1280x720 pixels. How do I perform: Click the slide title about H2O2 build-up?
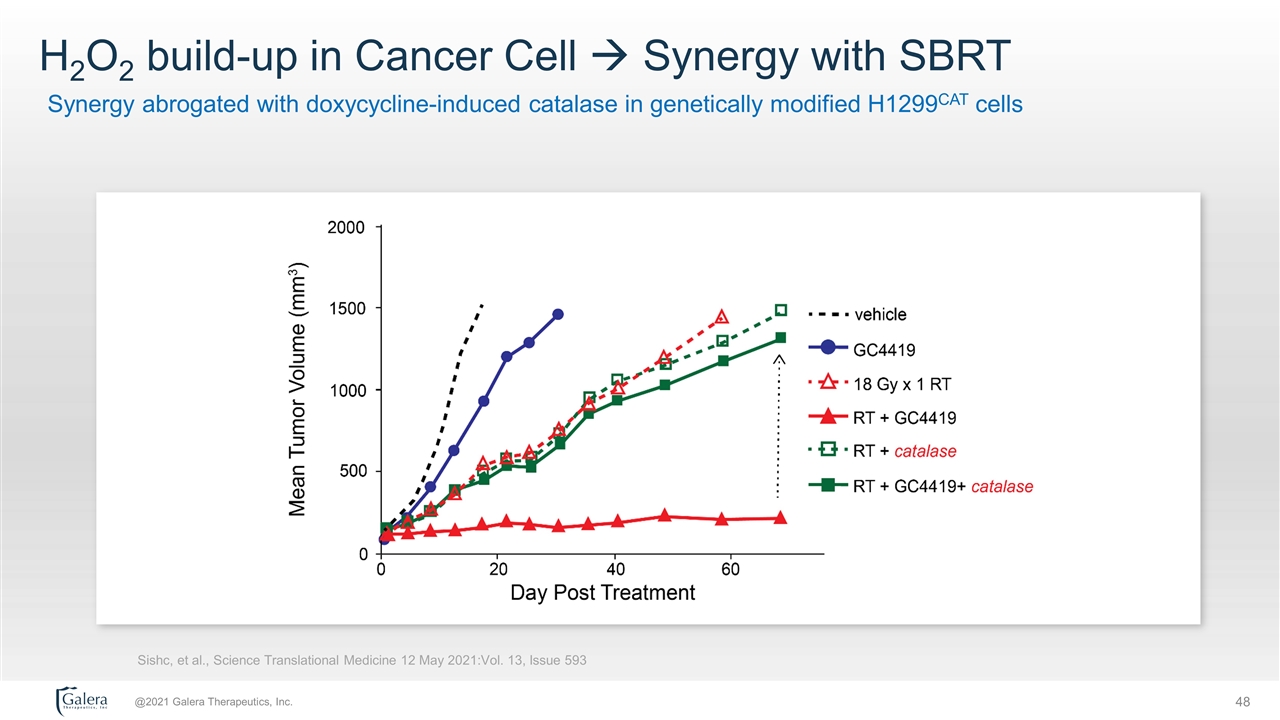525,57
